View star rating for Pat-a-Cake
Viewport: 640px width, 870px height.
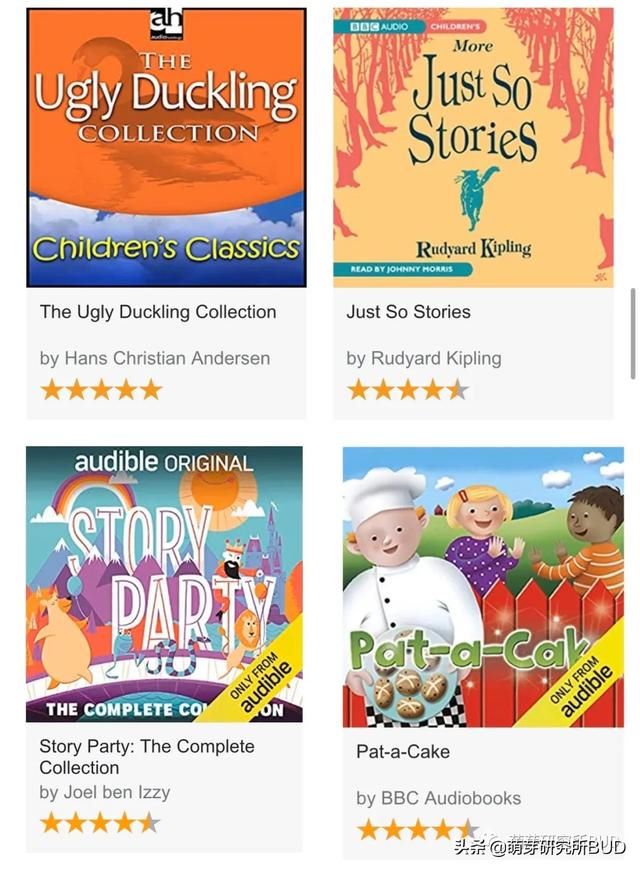417,830
